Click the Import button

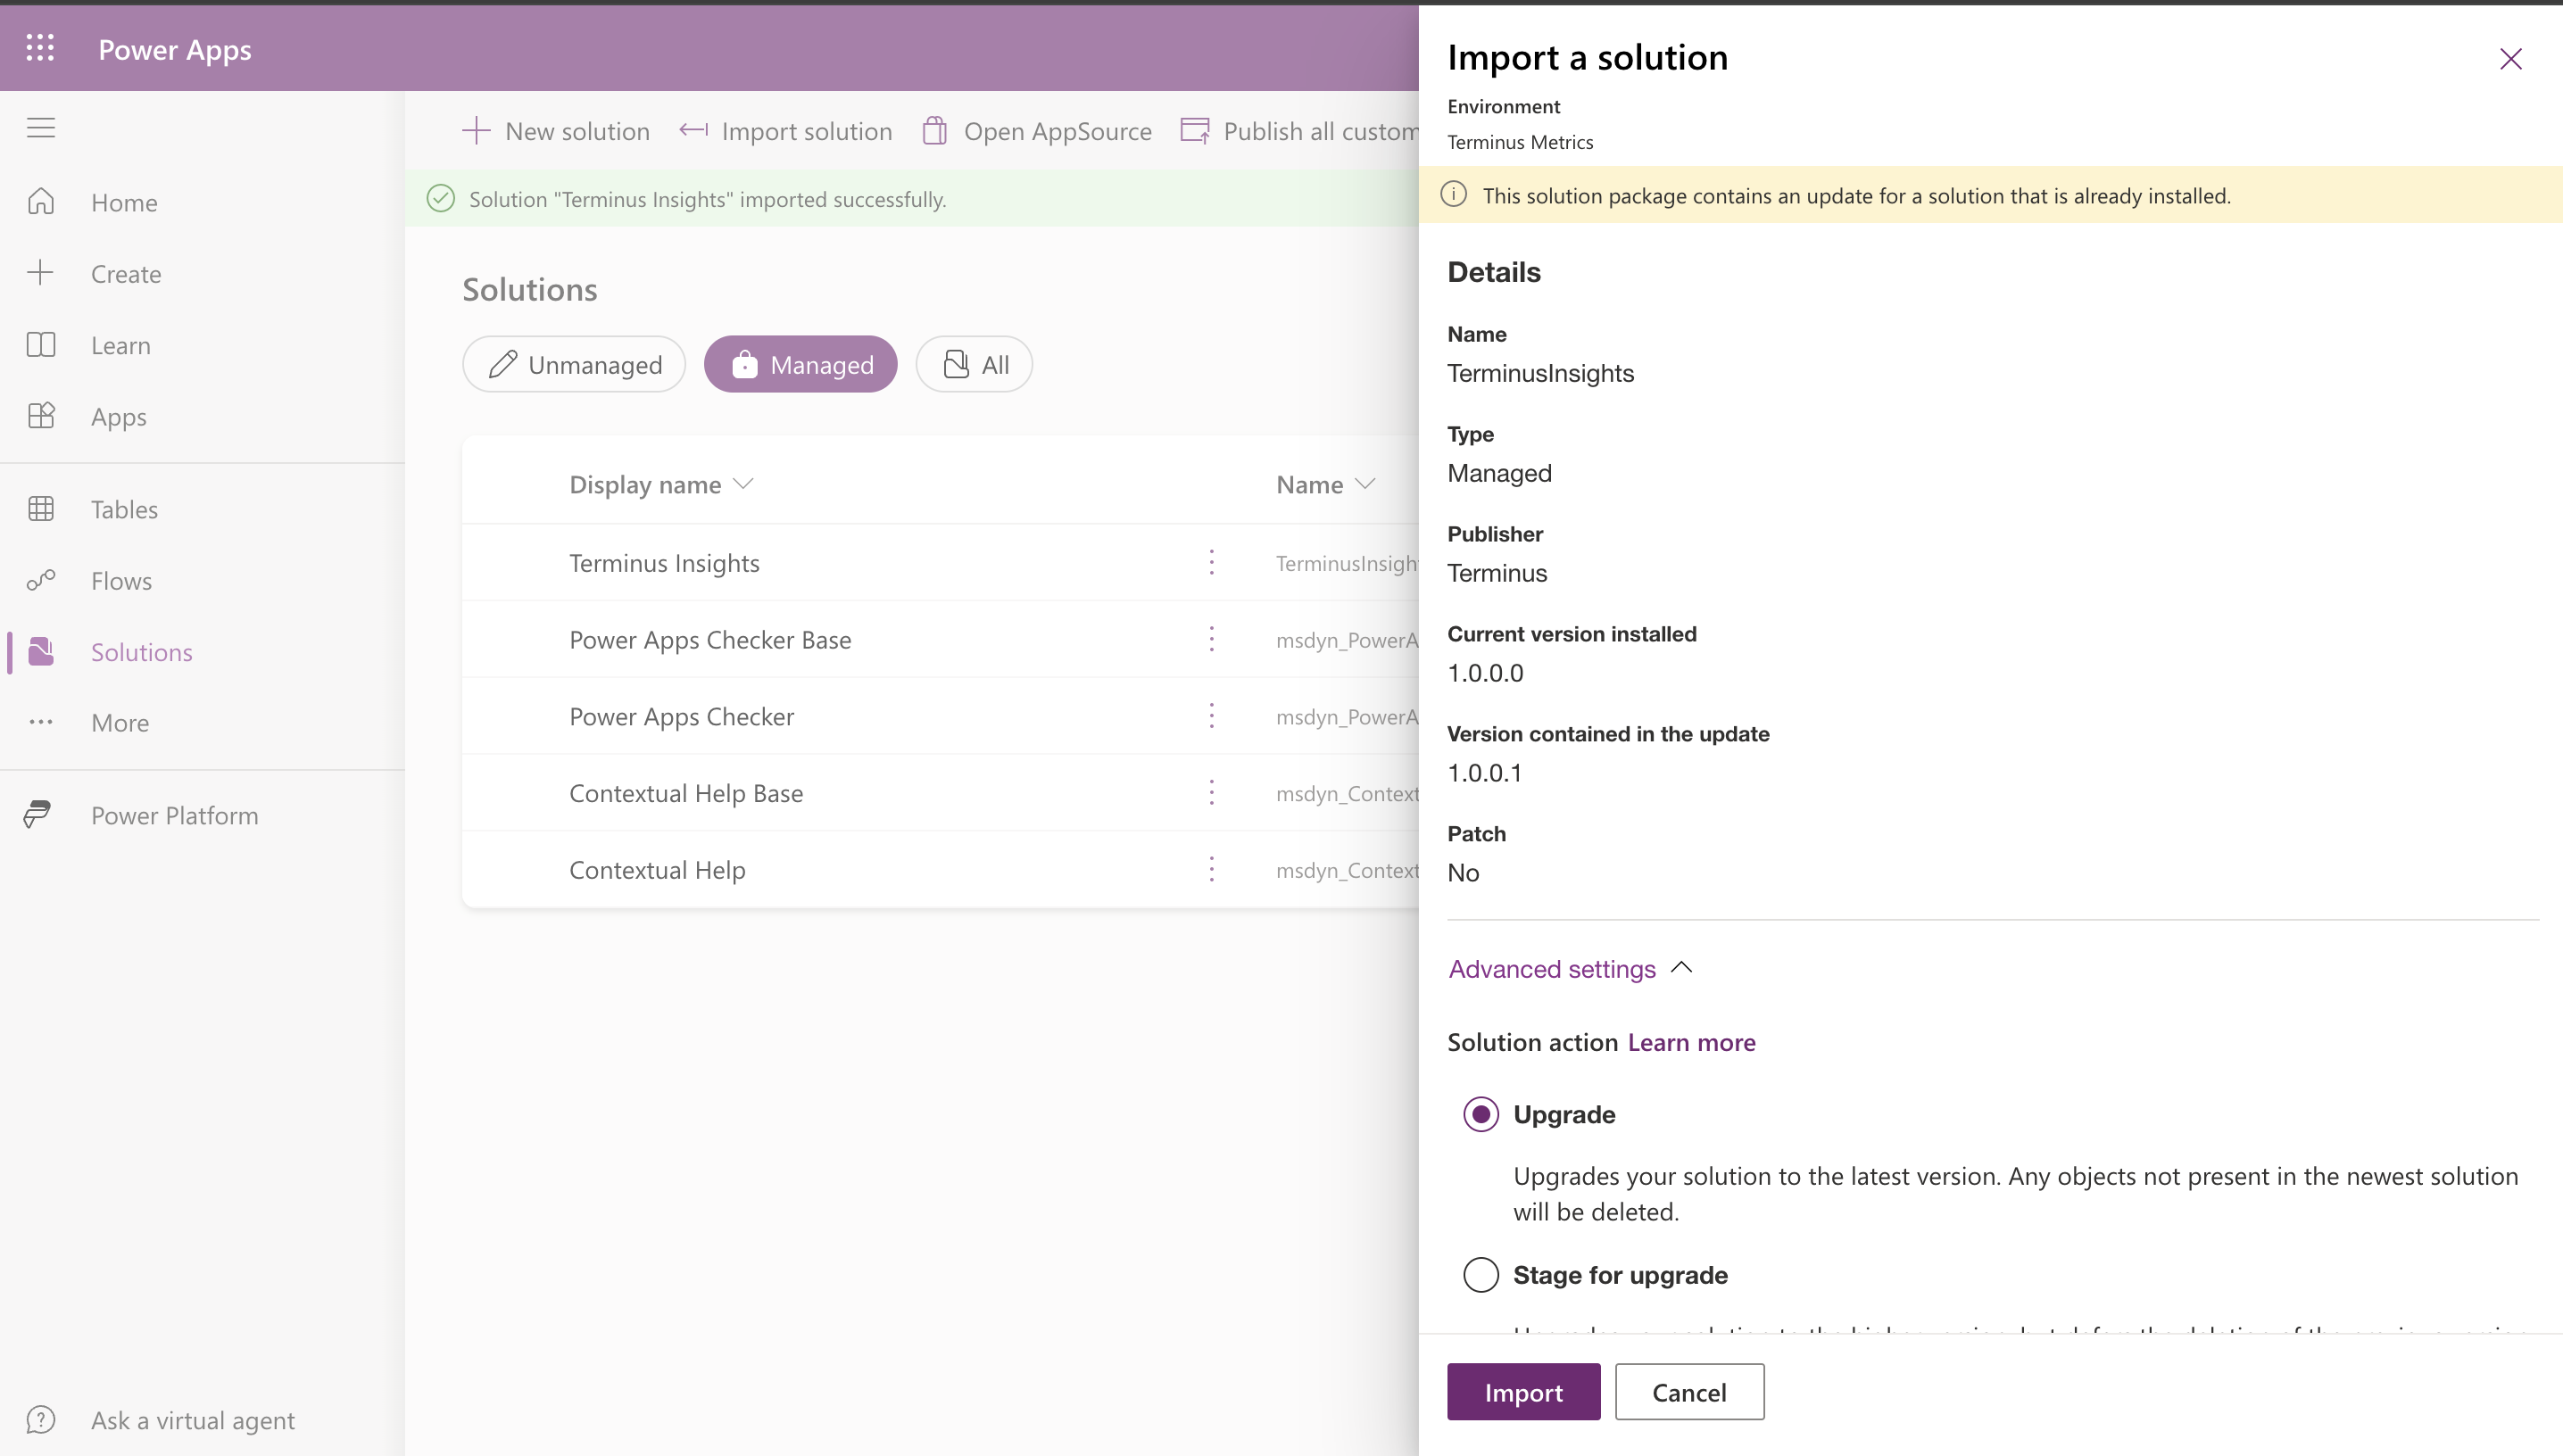coord(1523,1392)
